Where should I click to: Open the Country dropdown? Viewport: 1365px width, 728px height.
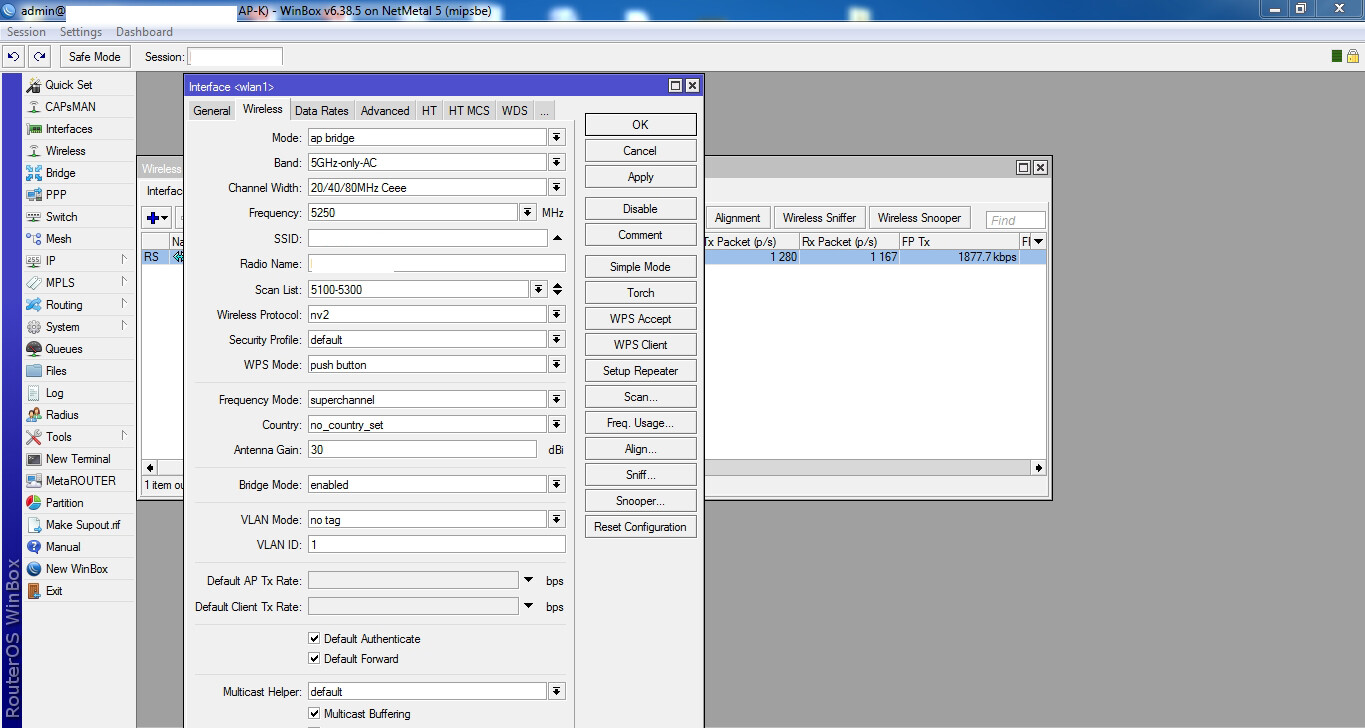pos(556,423)
